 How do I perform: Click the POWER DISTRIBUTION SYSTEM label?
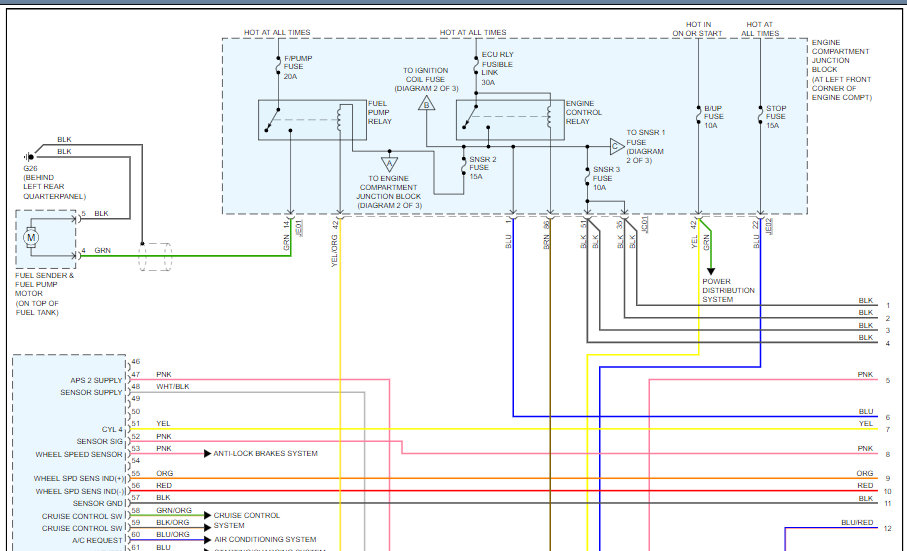click(728, 290)
